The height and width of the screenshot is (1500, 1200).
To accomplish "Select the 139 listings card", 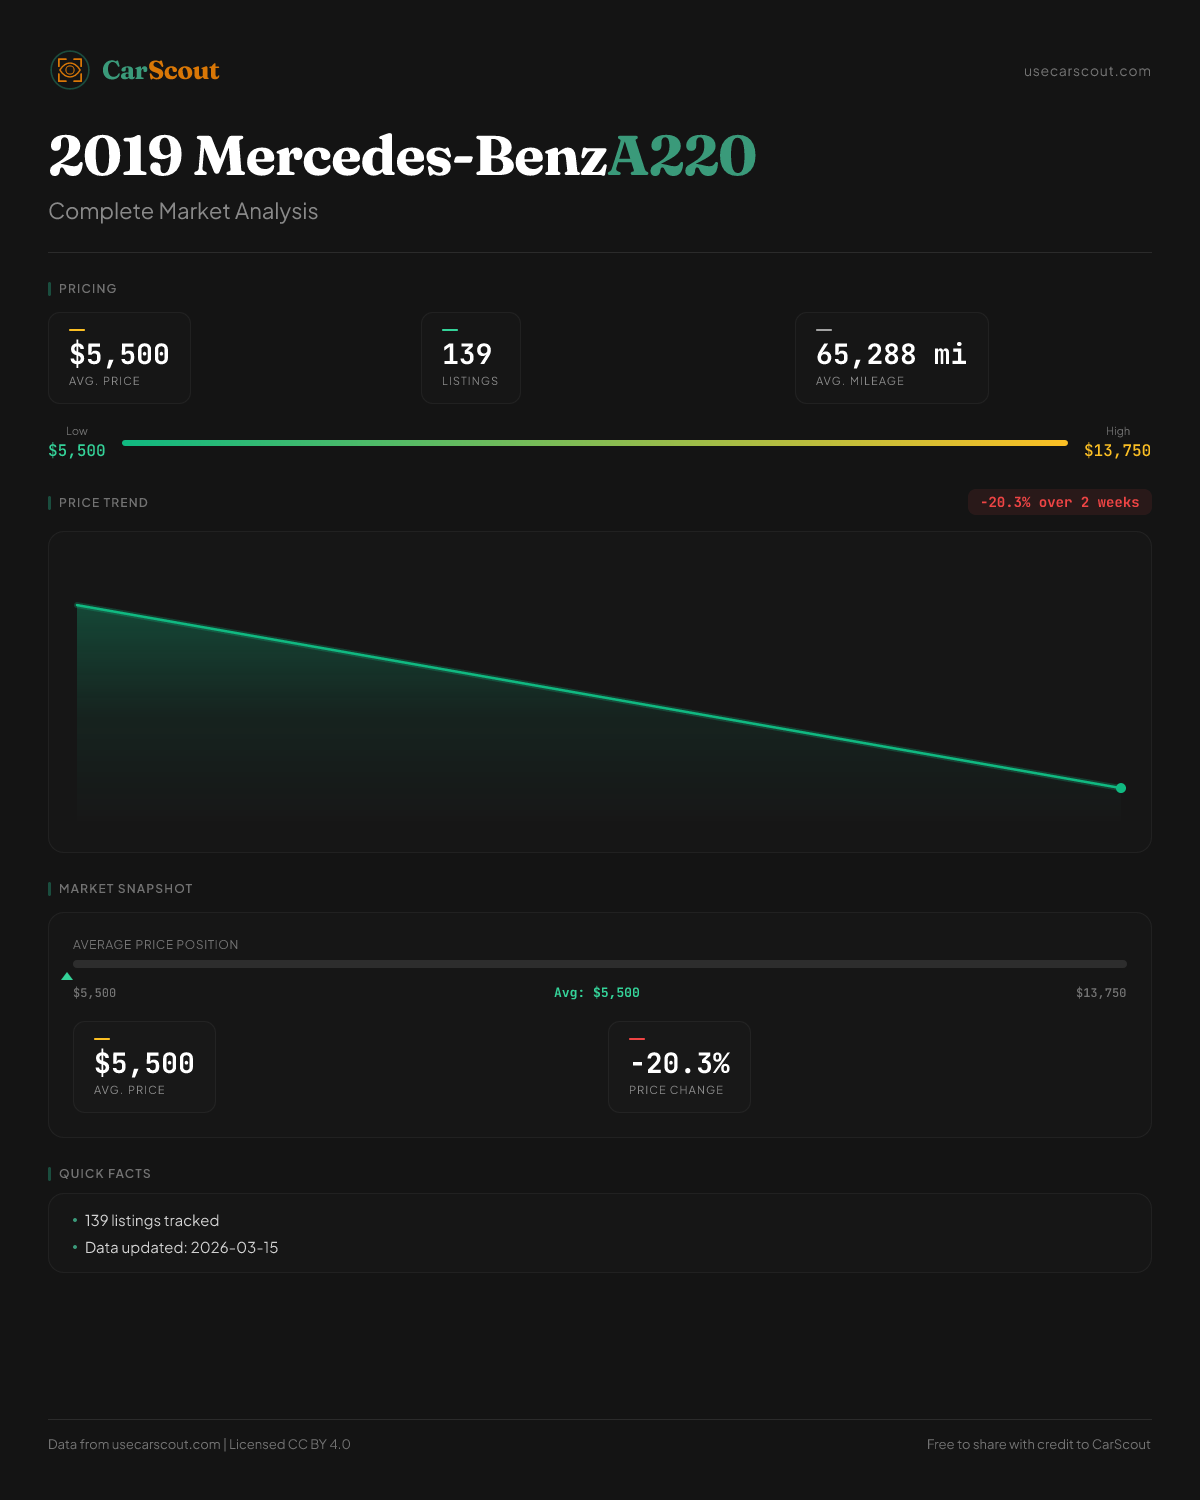I will [x=470, y=358].
